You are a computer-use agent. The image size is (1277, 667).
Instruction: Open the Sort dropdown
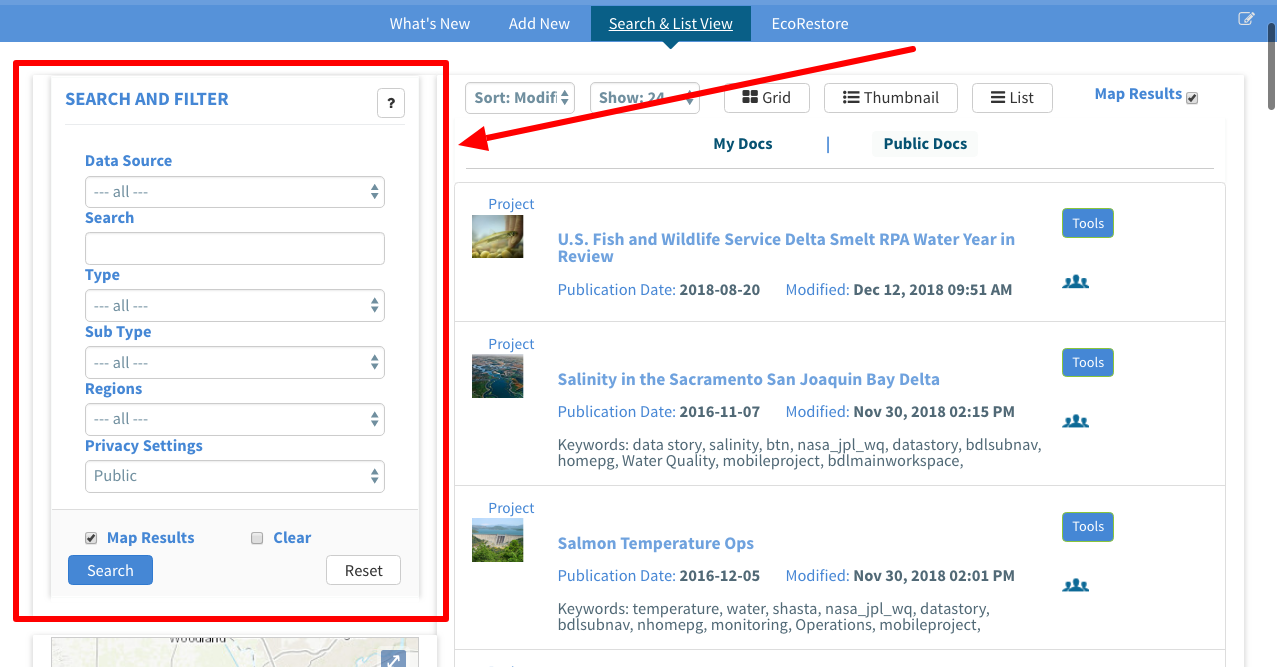point(520,98)
